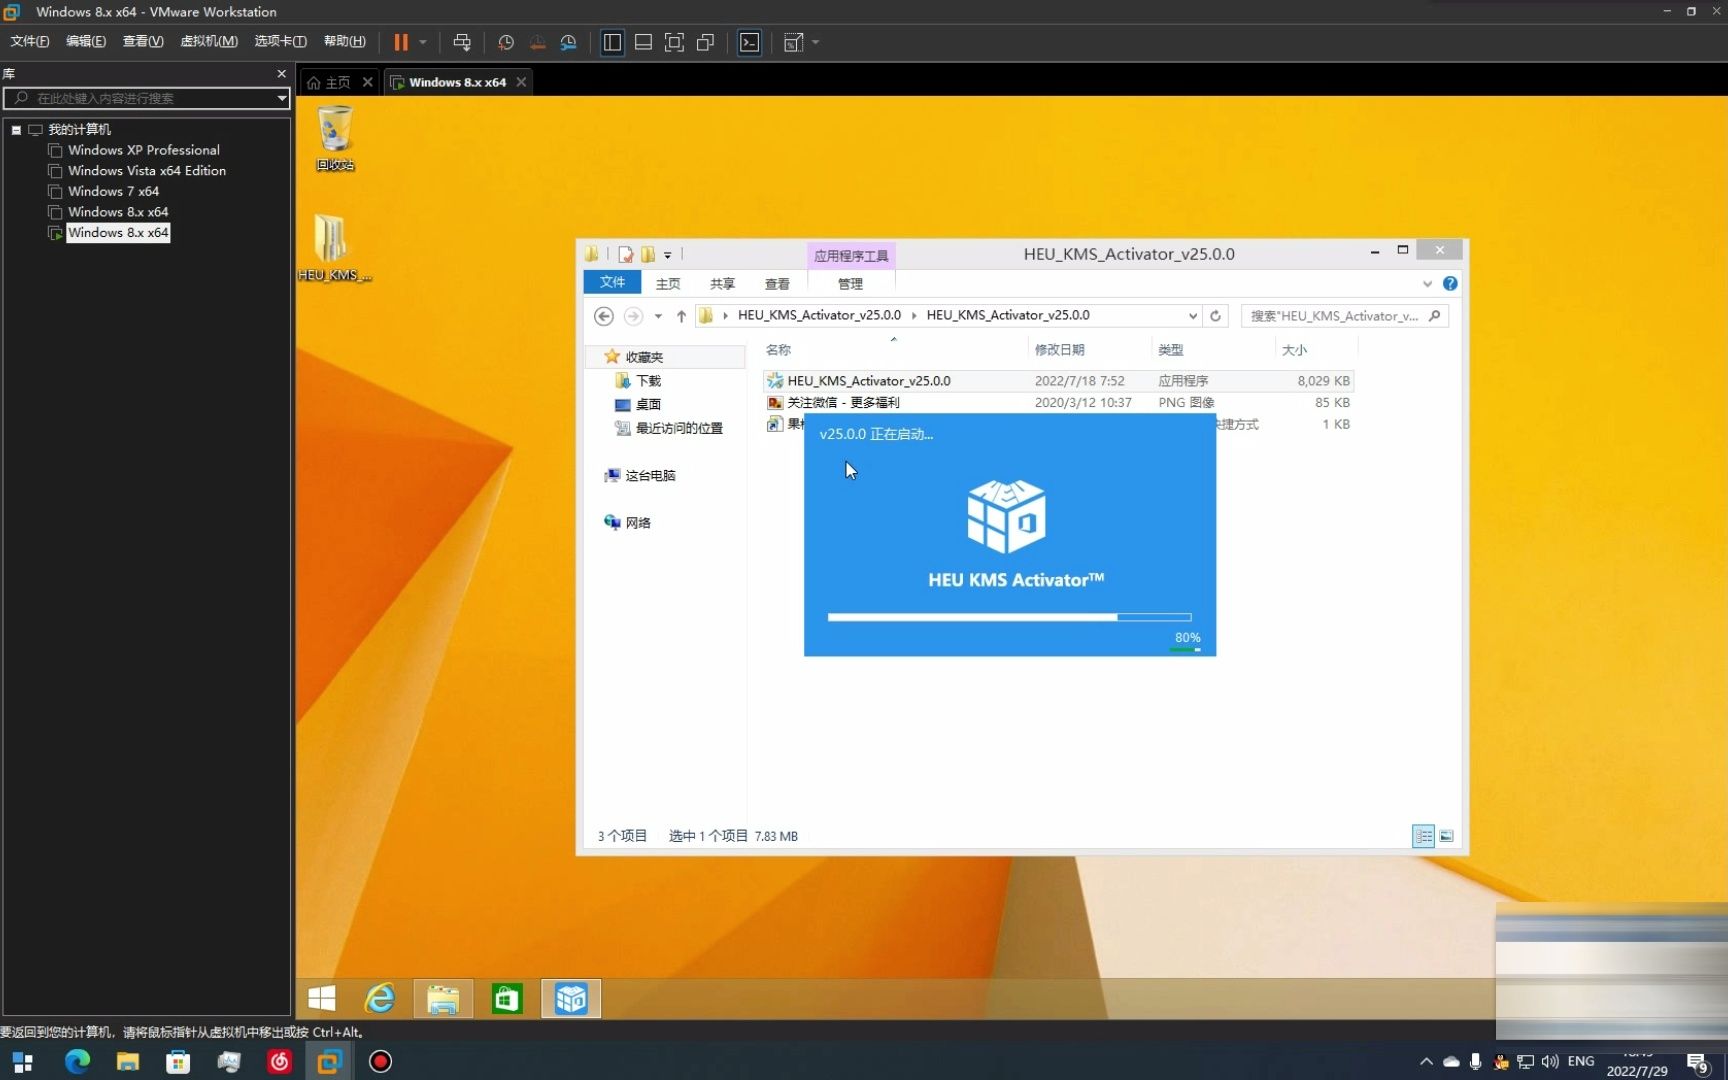Viewport: 1728px width, 1080px height.
Task: Click the Explorer back navigation arrow
Action: (x=603, y=316)
